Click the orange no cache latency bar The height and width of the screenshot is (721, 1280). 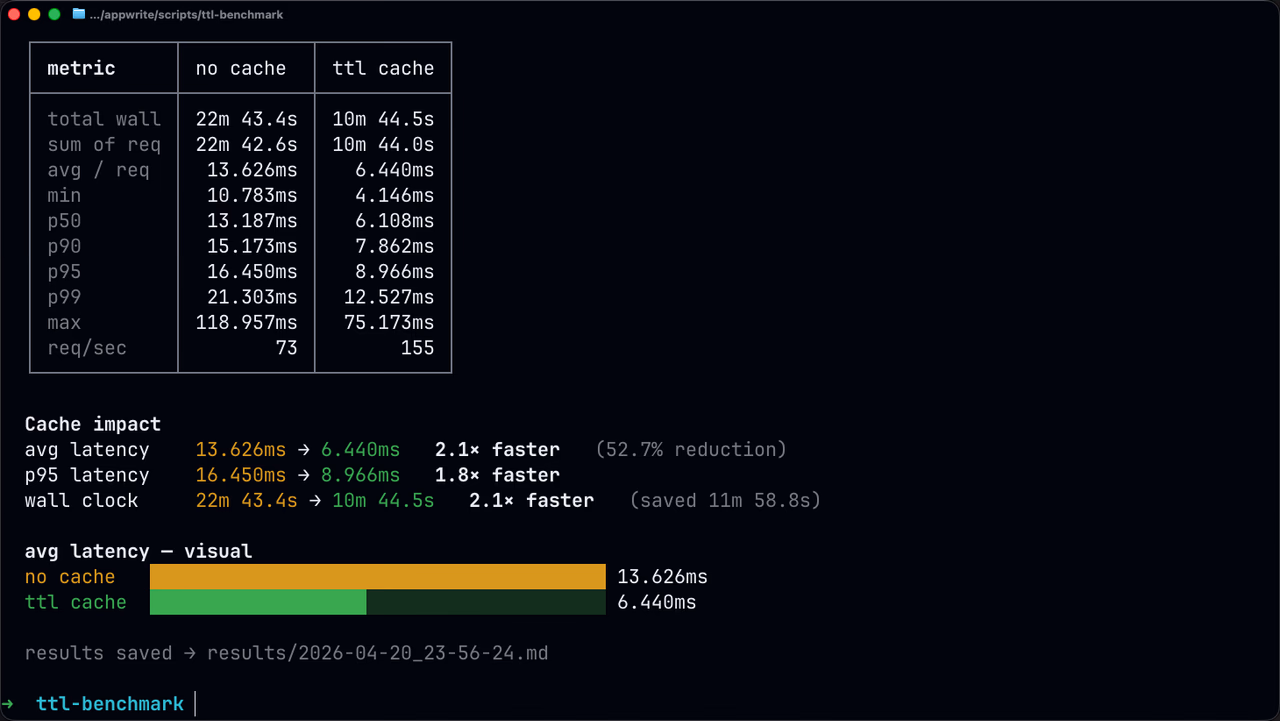click(x=378, y=577)
